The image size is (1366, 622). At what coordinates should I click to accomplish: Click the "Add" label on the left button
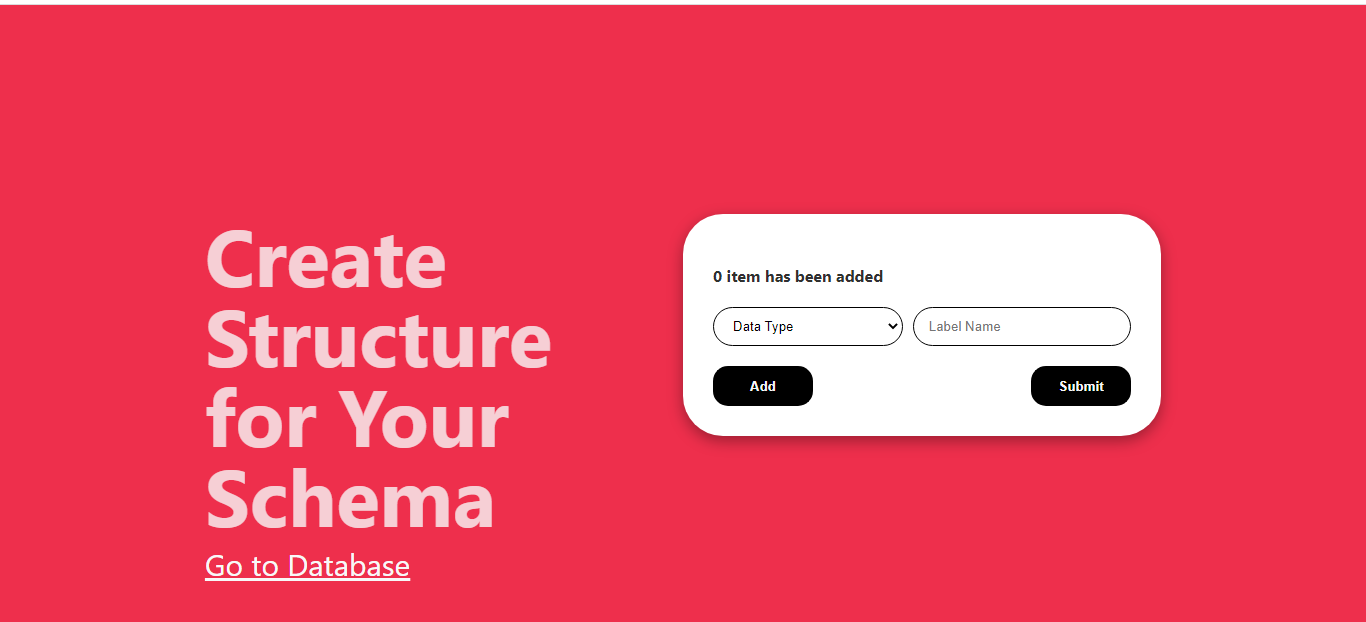point(762,386)
